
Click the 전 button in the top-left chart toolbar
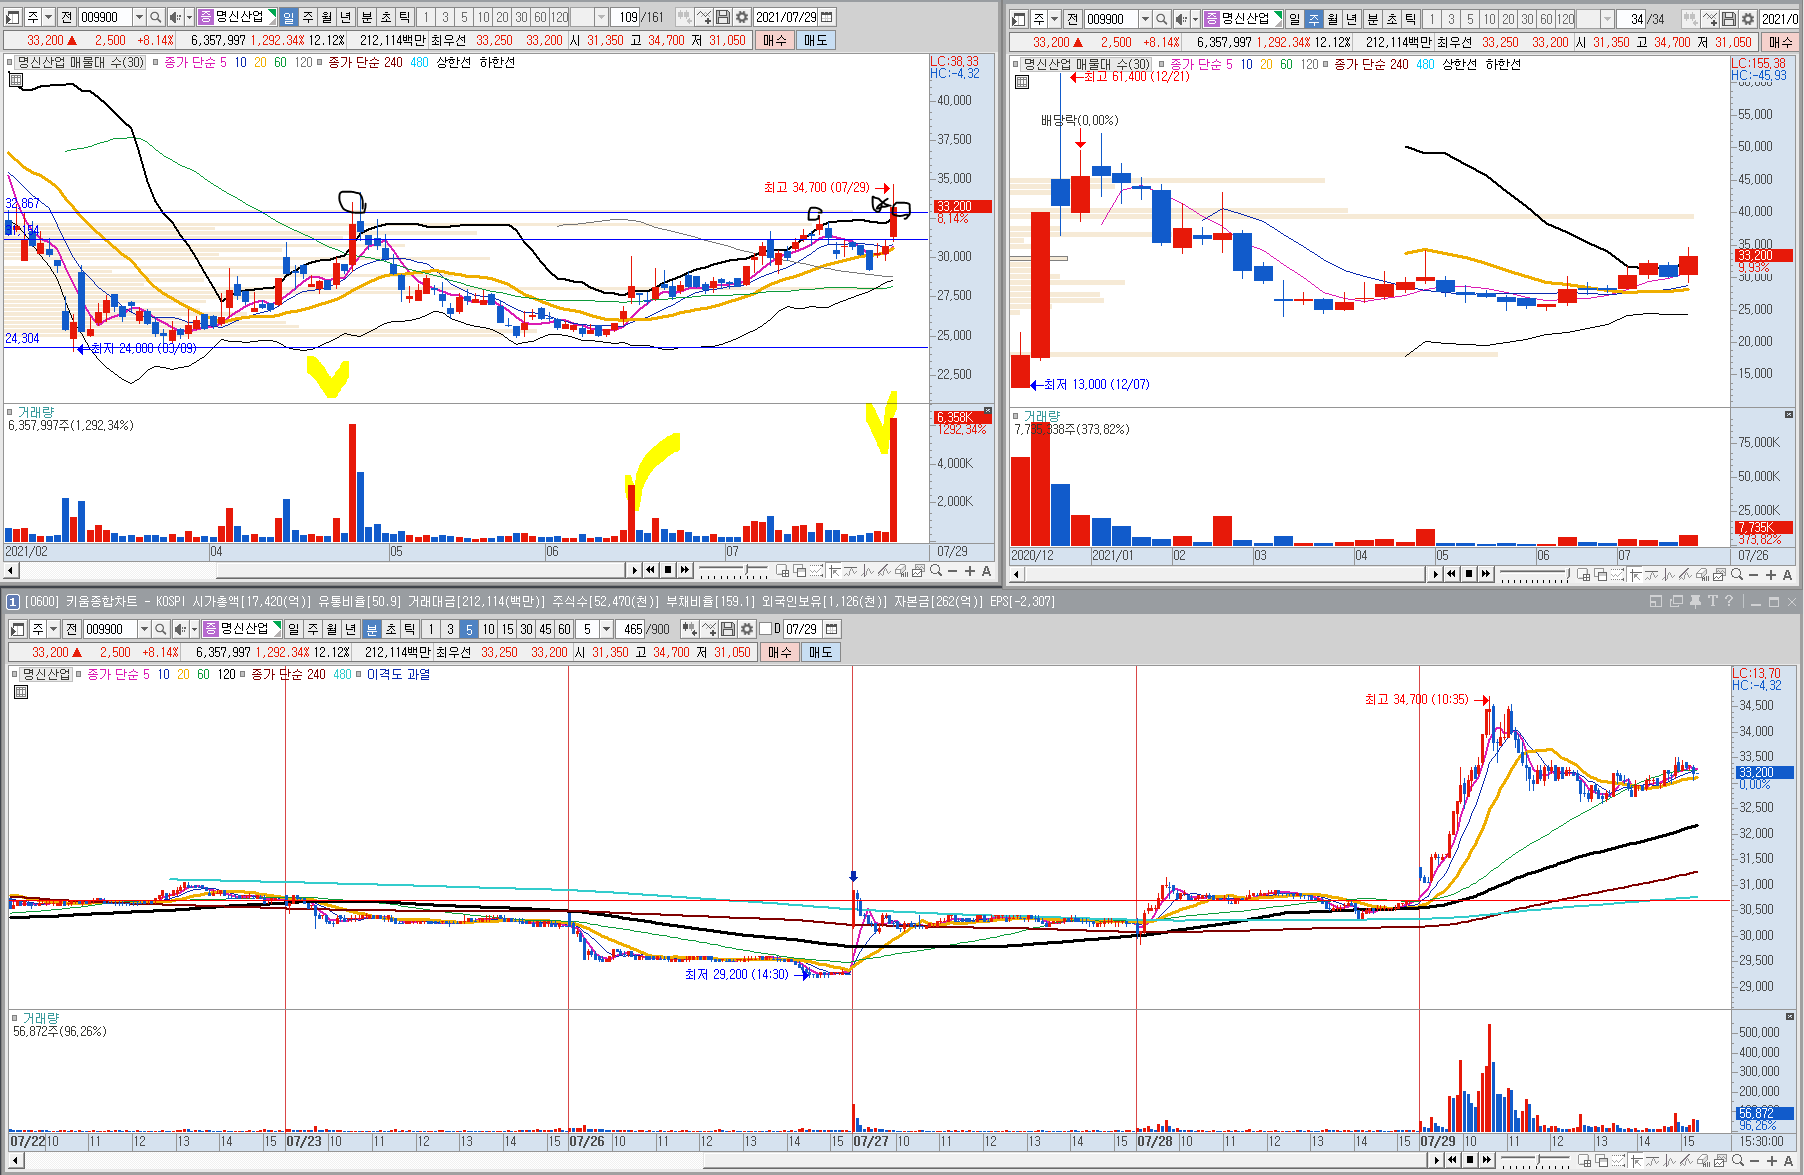click(67, 17)
